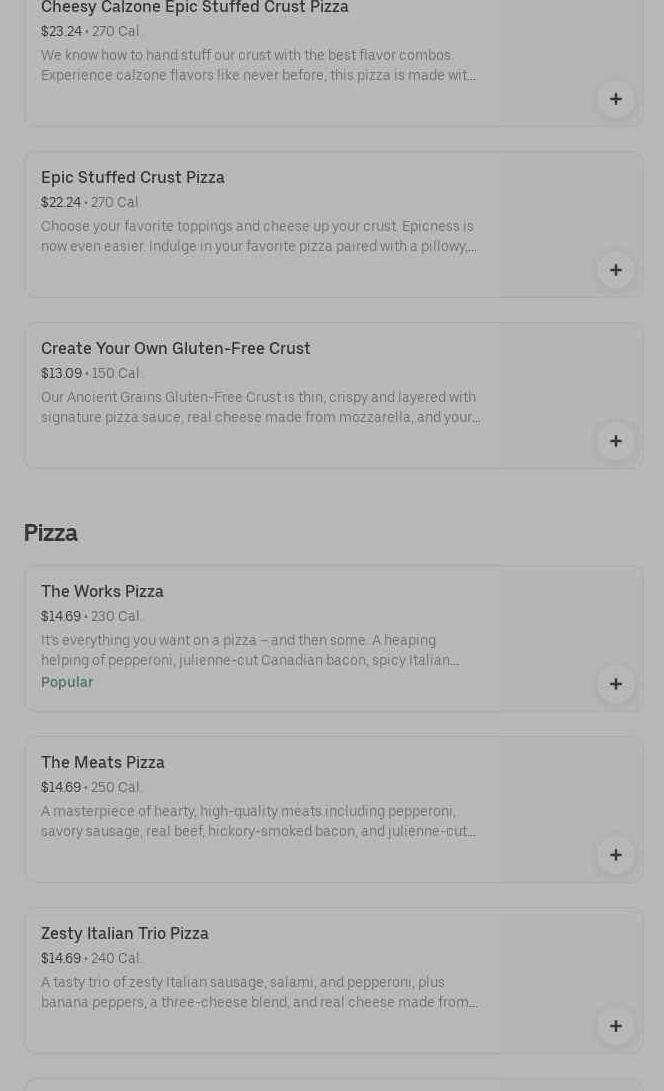Open the Epic Stuffed Crust Pizza title
This screenshot has height=1091, width=664.
point(133,177)
